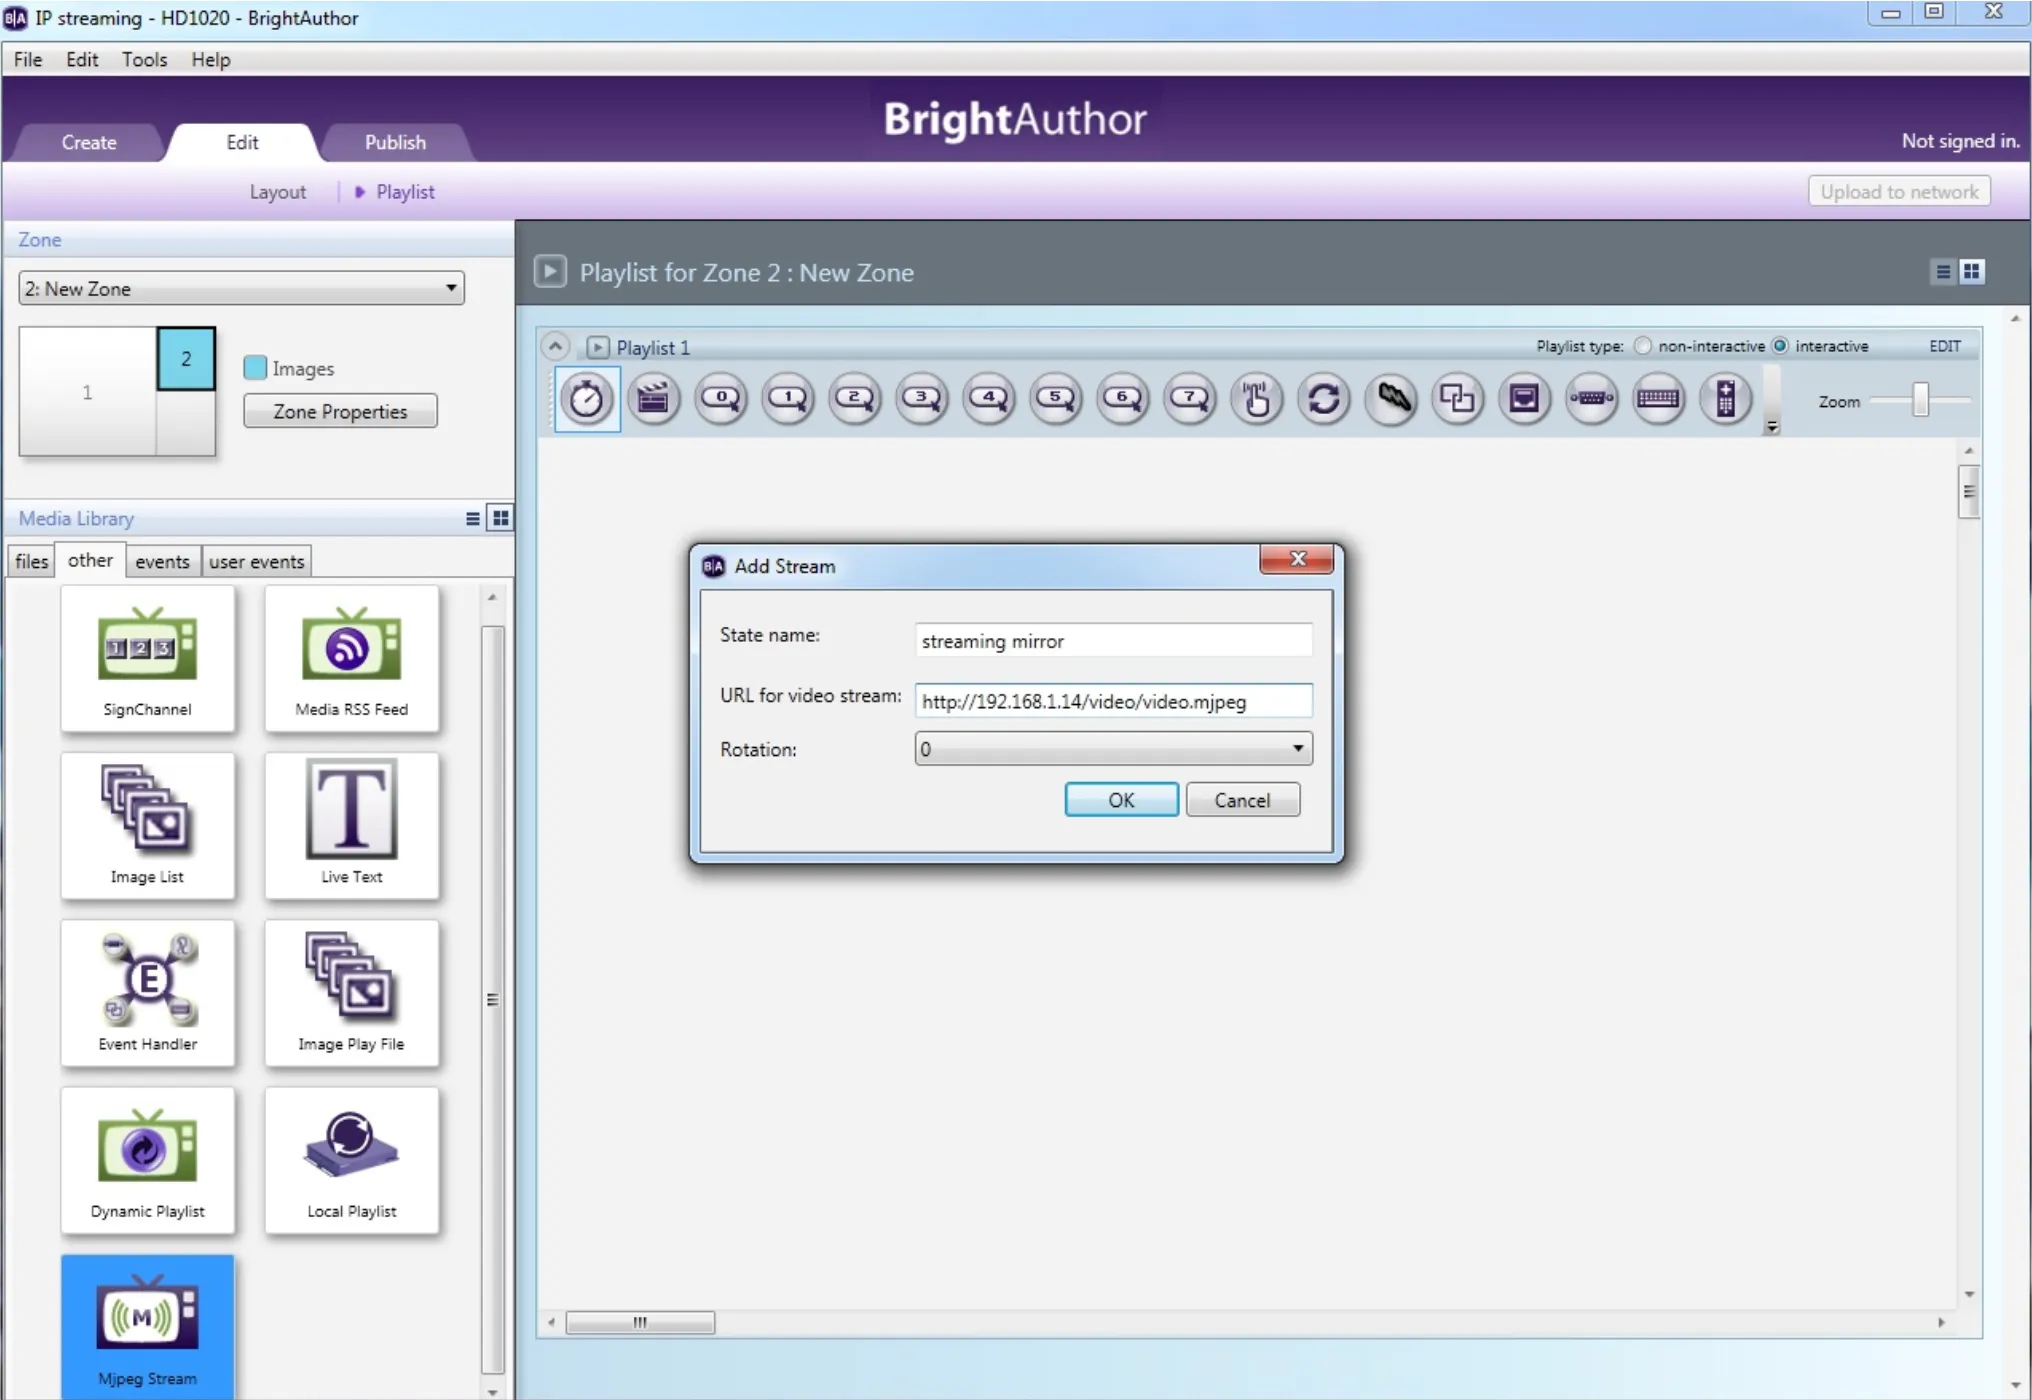
Task: Play the zone playlist preview
Action: 550,272
